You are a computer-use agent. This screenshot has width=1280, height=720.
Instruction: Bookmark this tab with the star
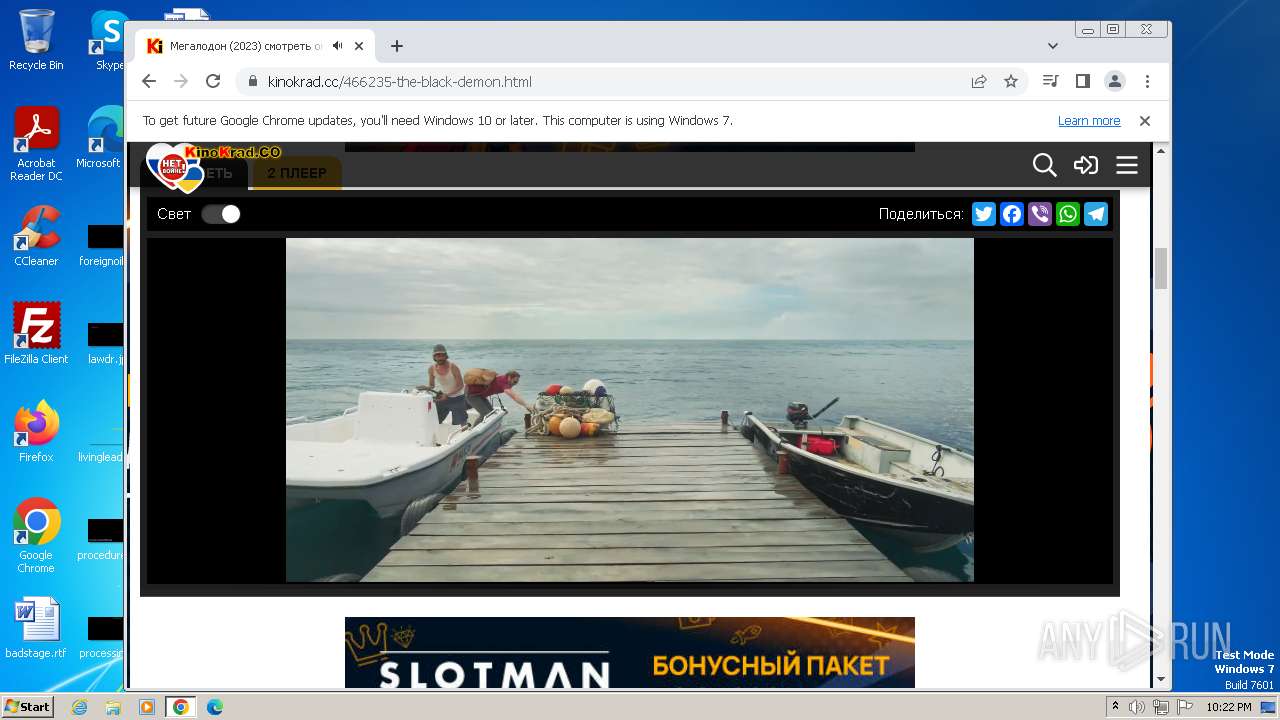click(x=1011, y=81)
